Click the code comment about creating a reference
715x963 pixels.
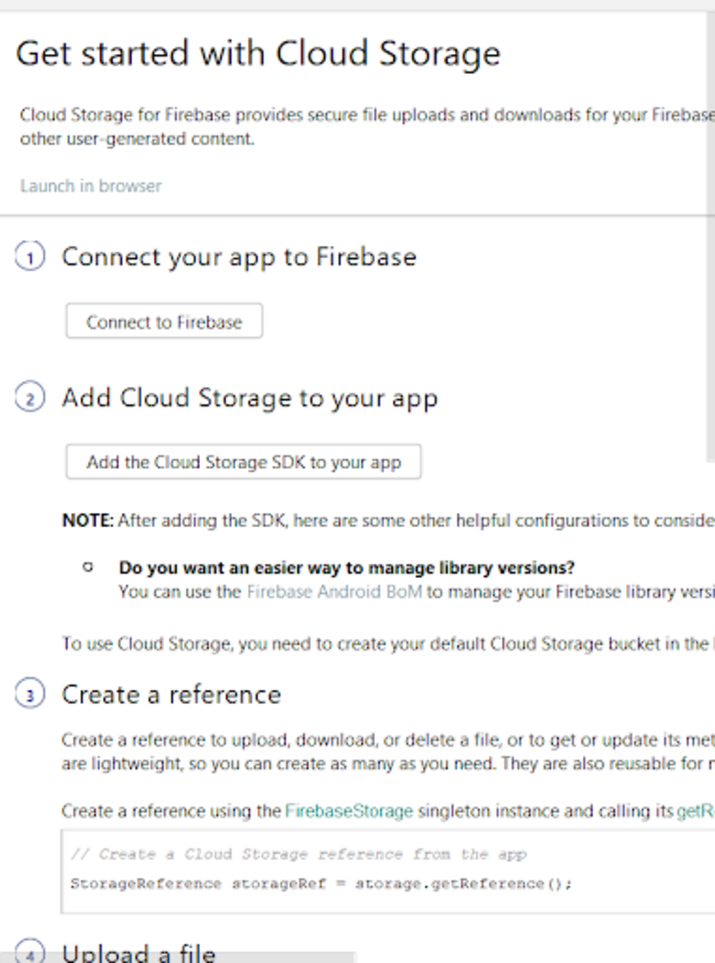pyautogui.click(x=298, y=854)
